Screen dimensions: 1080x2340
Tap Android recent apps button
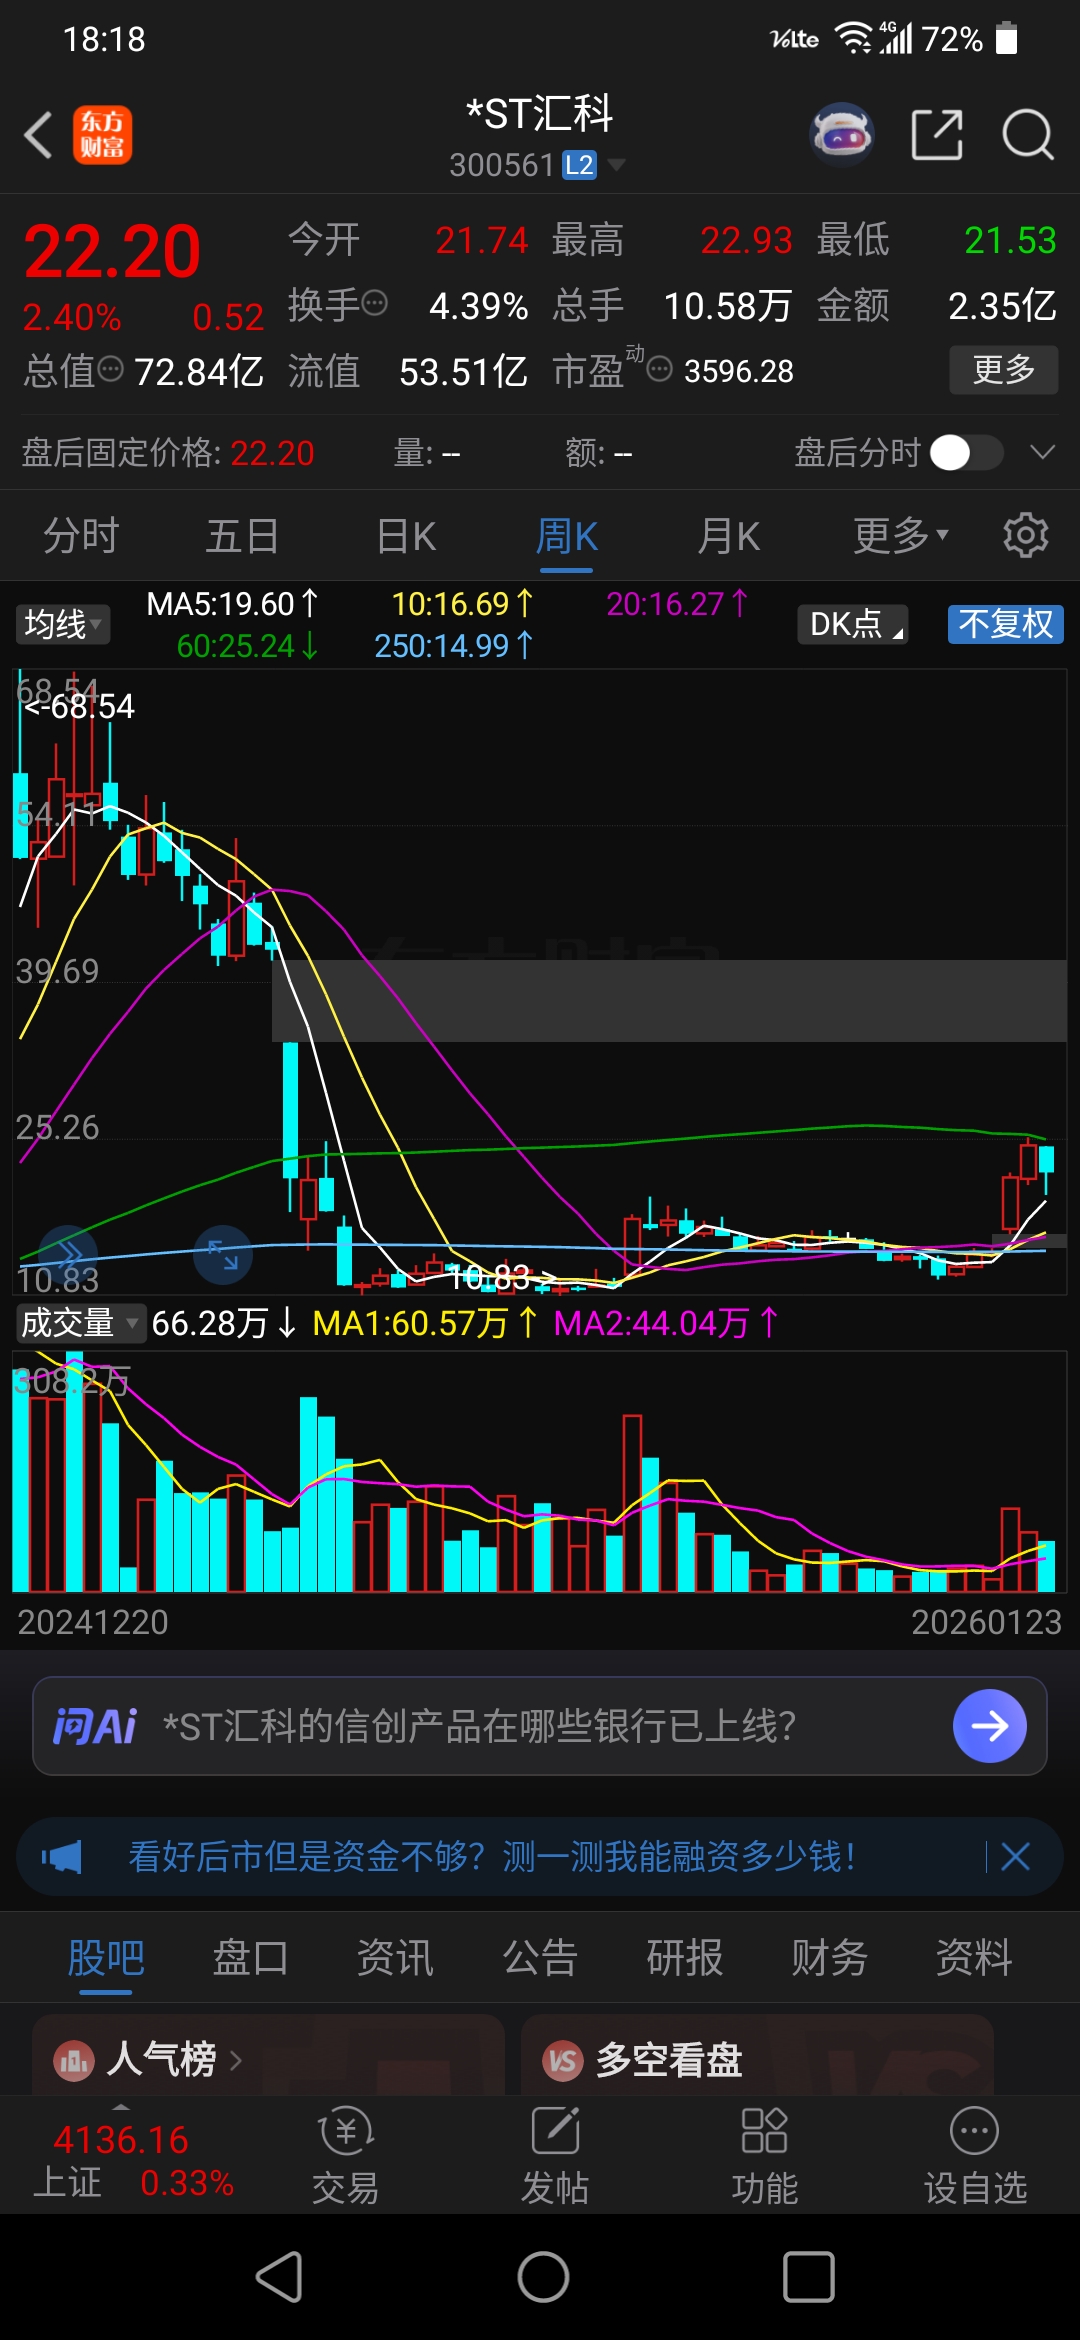pos(808,2277)
